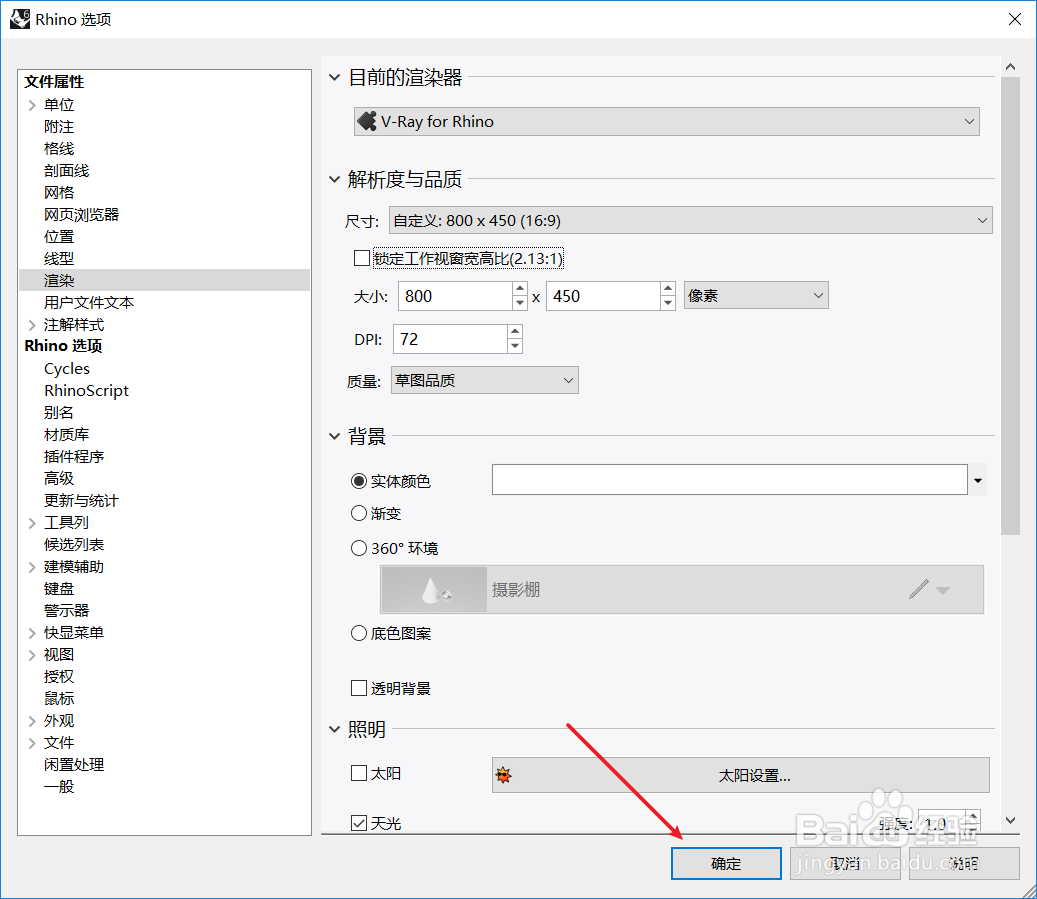The width and height of the screenshot is (1037, 899).
Task: Select the 360° 环境 radio button
Action: (x=358, y=548)
